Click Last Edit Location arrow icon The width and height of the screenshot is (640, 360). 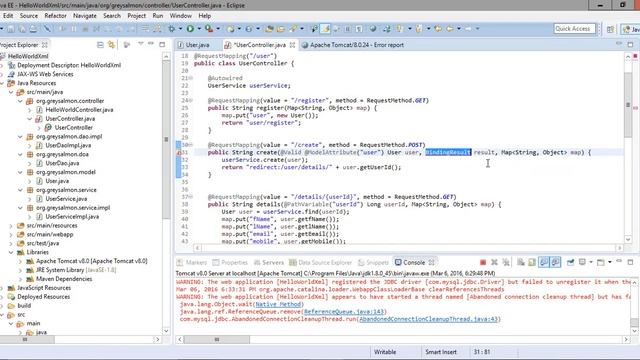click(438, 29)
